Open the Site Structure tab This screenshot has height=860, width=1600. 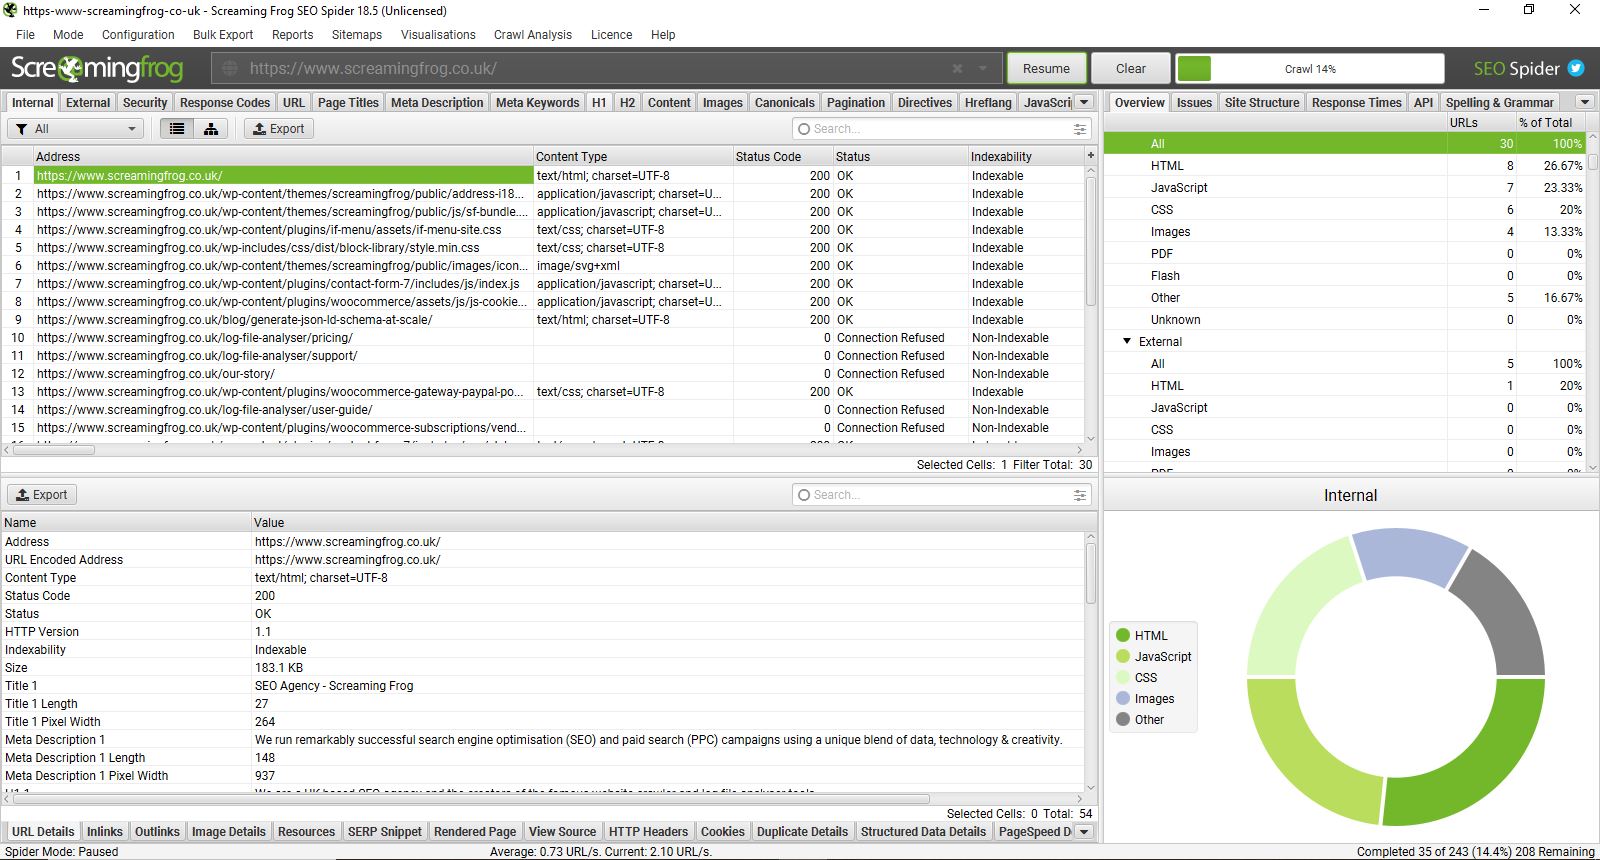(1262, 102)
